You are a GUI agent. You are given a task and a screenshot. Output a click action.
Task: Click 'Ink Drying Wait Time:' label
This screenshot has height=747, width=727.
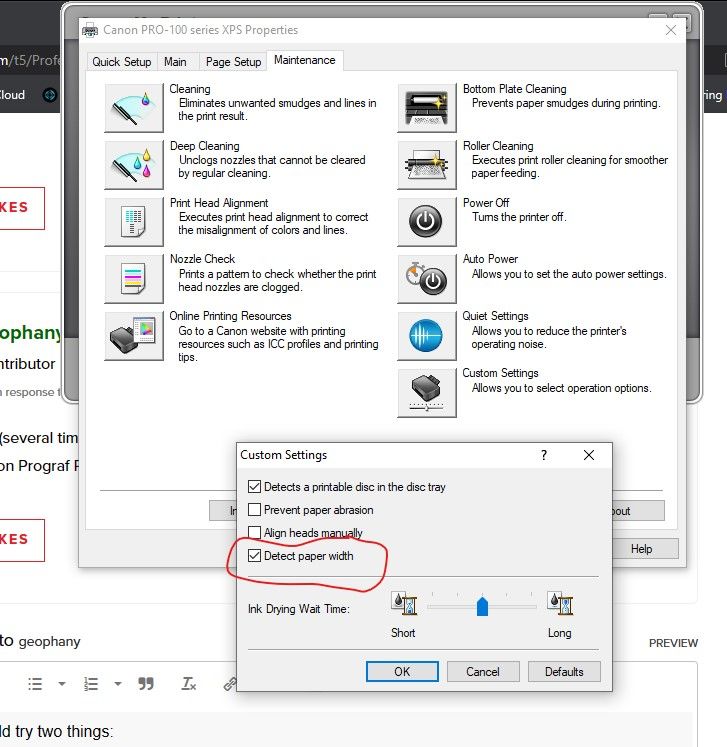(299, 609)
